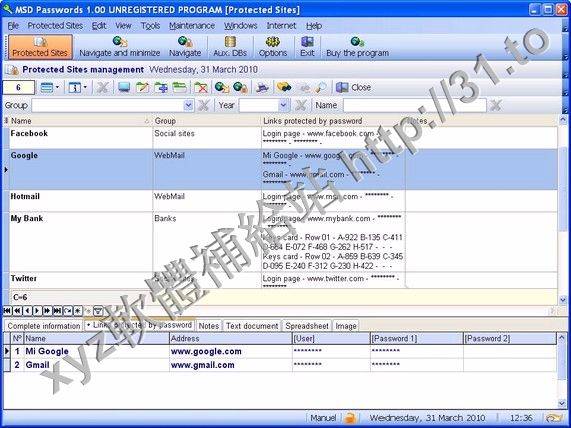Go to last record navigator button
571x428 pixels.
pos(57,310)
